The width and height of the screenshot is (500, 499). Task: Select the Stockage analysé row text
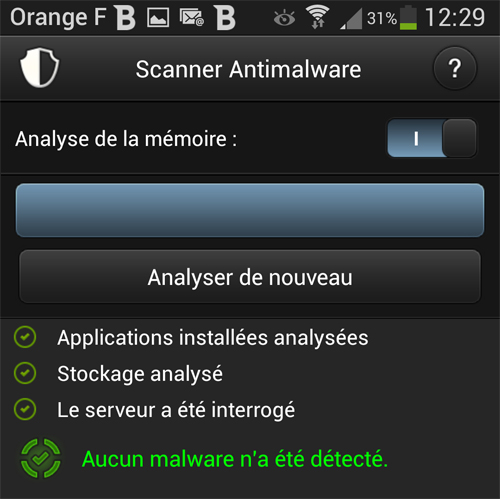[x=140, y=374]
